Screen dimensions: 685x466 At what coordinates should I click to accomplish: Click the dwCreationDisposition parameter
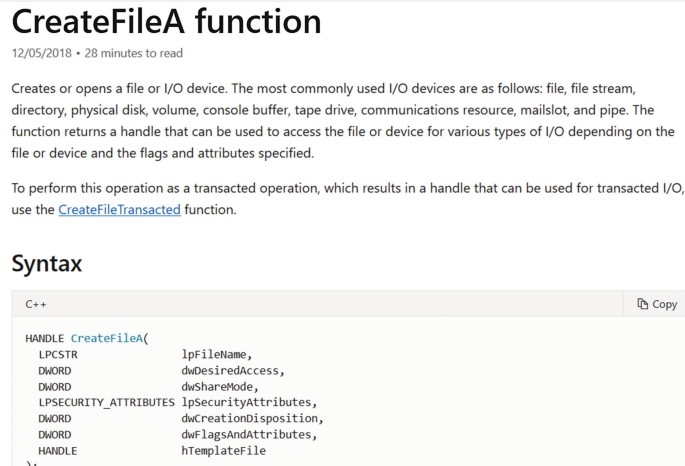[249, 418]
